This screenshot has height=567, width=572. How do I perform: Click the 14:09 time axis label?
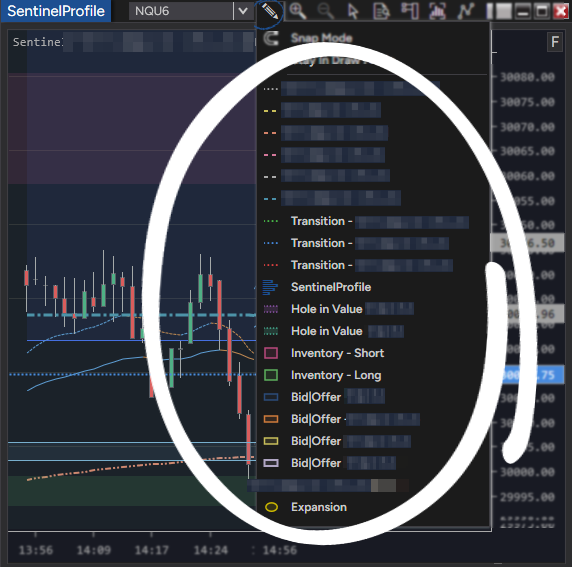pyautogui.click(x=93, y=550)
